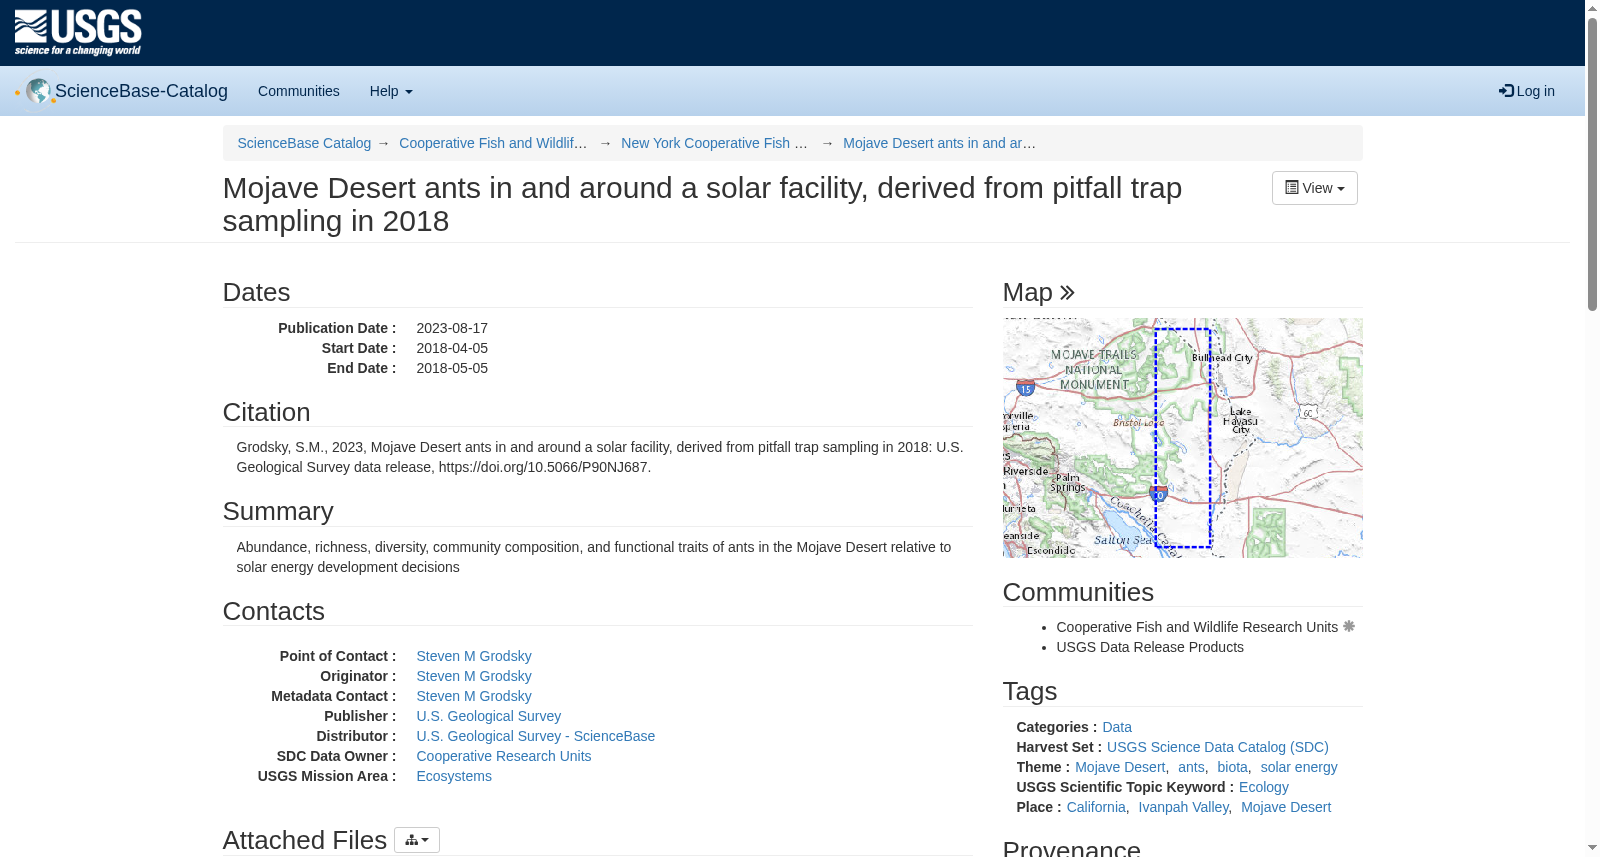1600x857 pixels.
Task: Click the summary paragraph about ant abundance
Action: [x=594, y=557]
